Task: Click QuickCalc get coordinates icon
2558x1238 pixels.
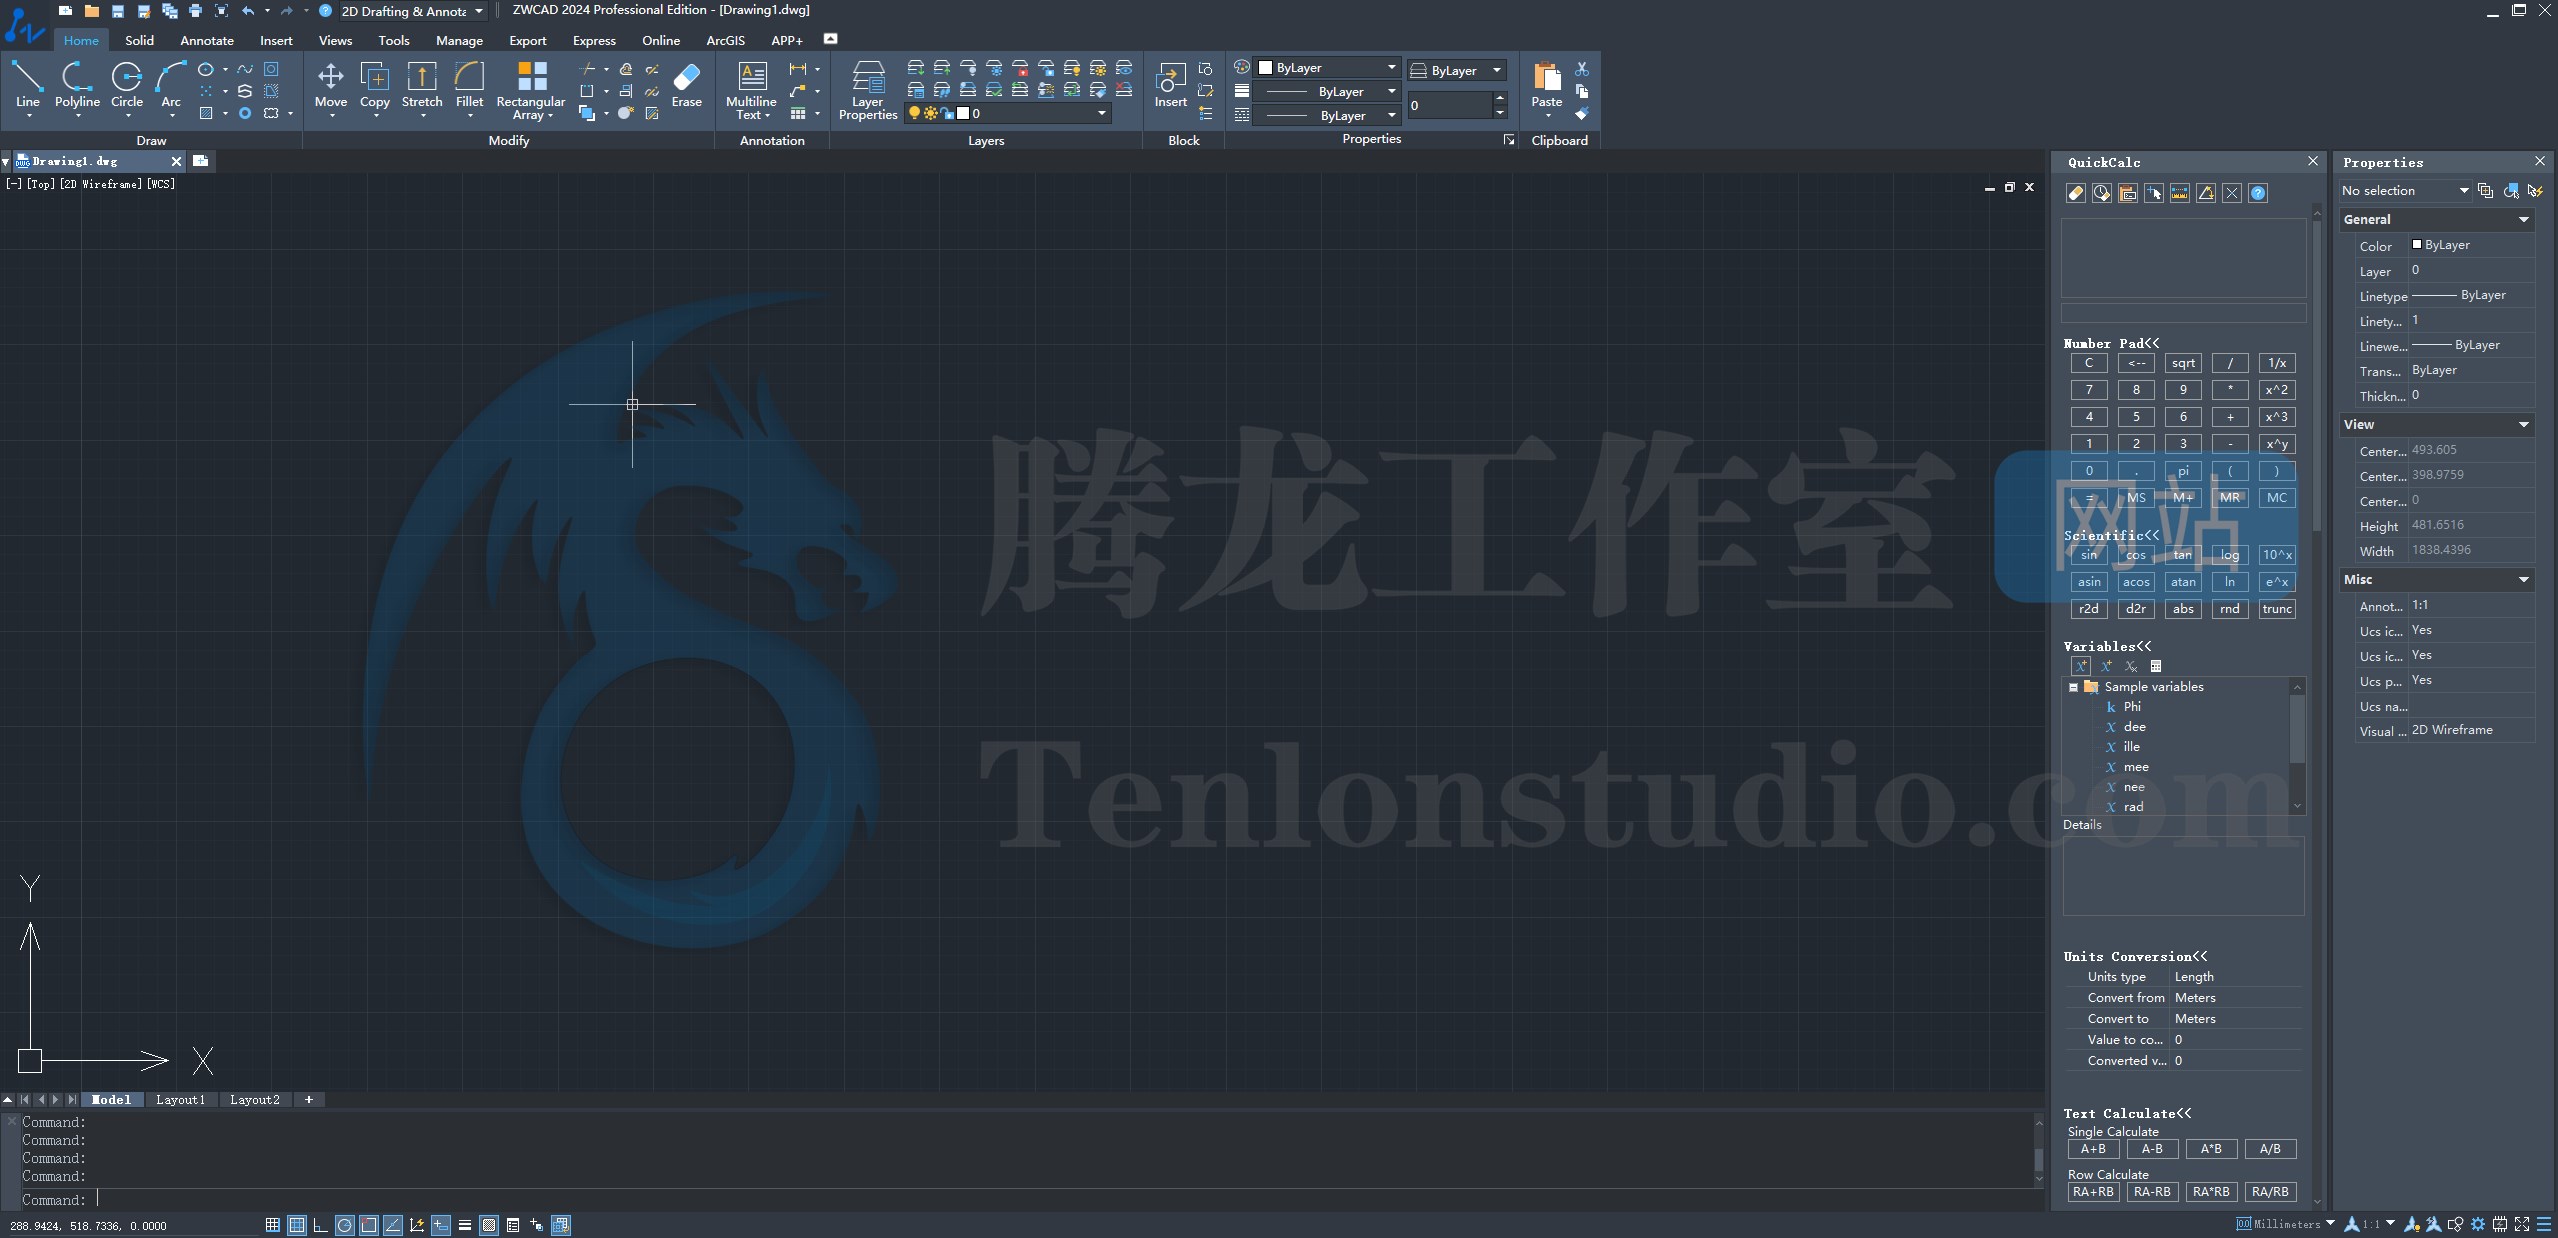Action: click(x=2154, y=193)
